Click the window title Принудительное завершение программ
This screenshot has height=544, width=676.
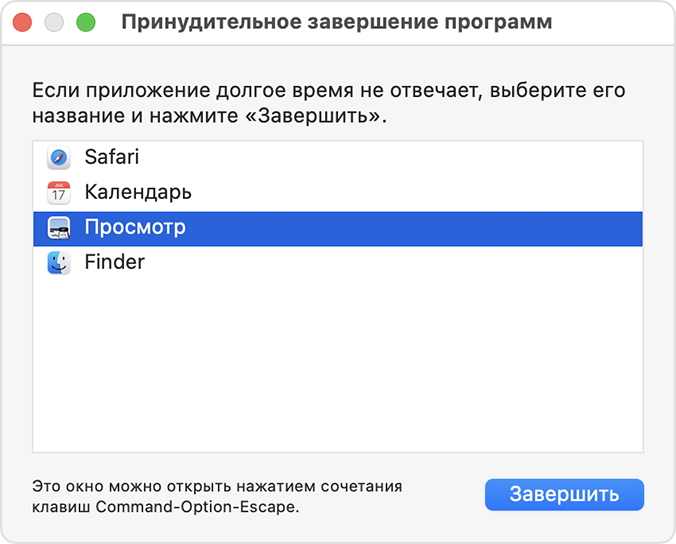pos(336,22)
